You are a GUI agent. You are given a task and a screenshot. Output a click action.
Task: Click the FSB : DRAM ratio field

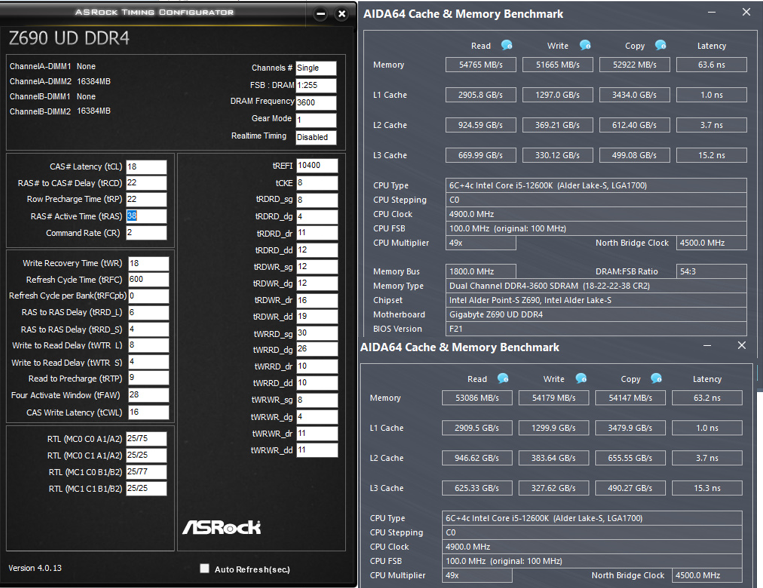[x=316, y=85]
